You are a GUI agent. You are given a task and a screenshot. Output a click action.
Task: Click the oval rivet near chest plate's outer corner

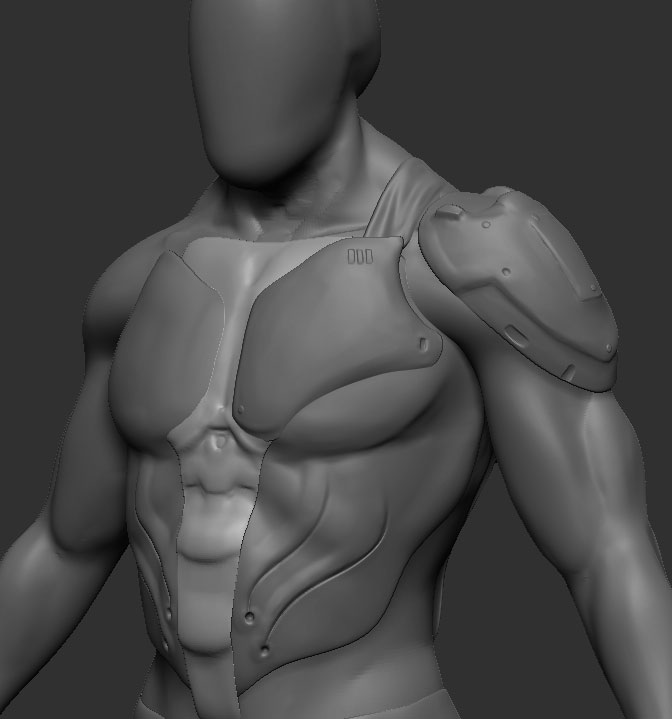[423, 343]
